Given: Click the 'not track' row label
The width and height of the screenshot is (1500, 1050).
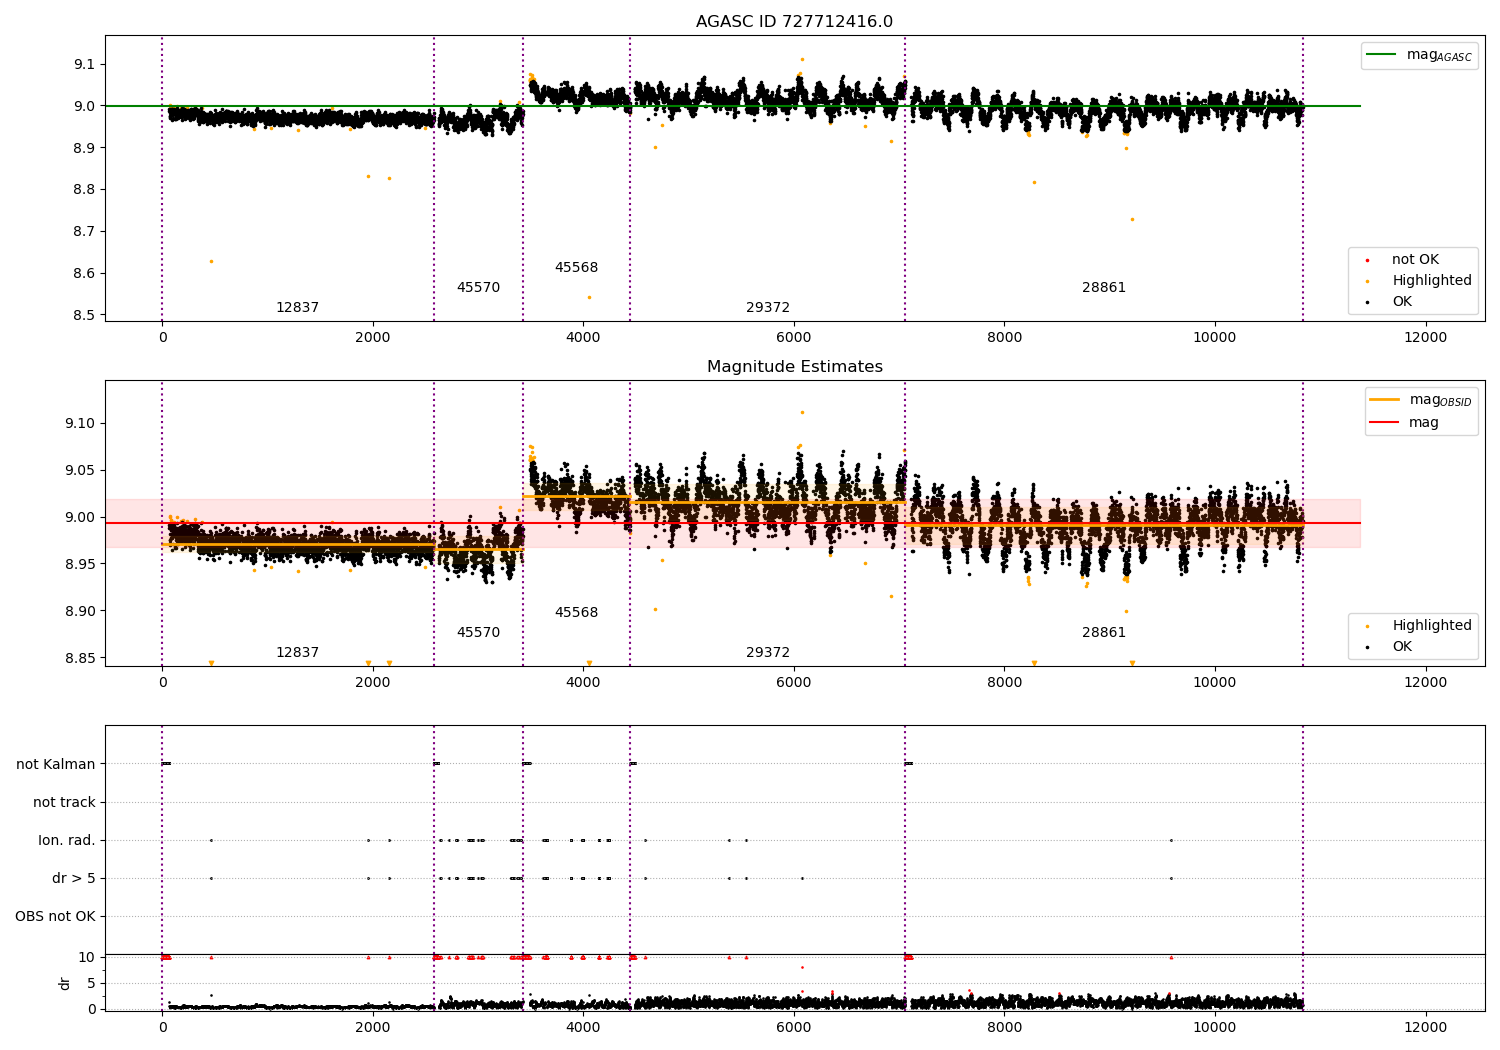Looking at the screenshot, I should click(x=64, y=803).
